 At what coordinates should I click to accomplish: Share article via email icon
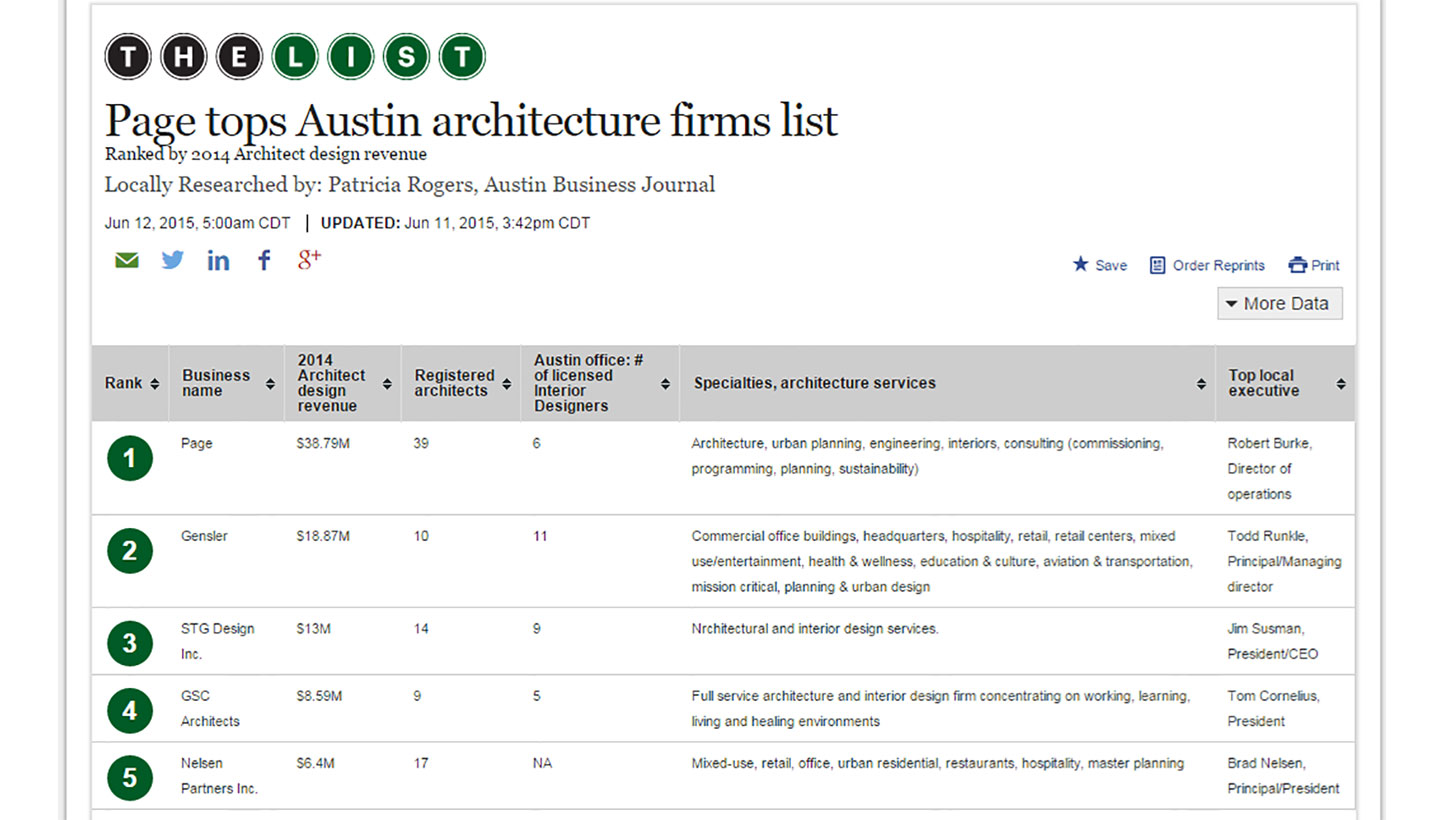click(126, 261)
